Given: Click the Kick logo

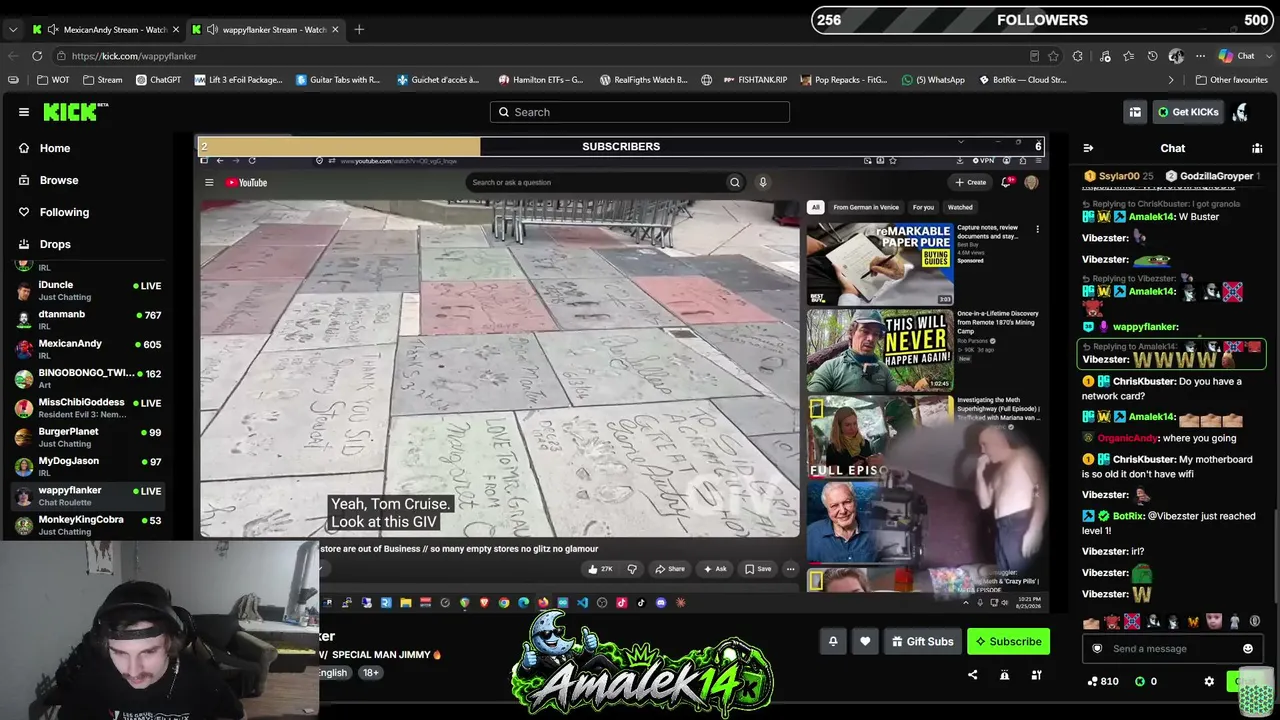Looking at the screenshot, I should coord(75,112).
